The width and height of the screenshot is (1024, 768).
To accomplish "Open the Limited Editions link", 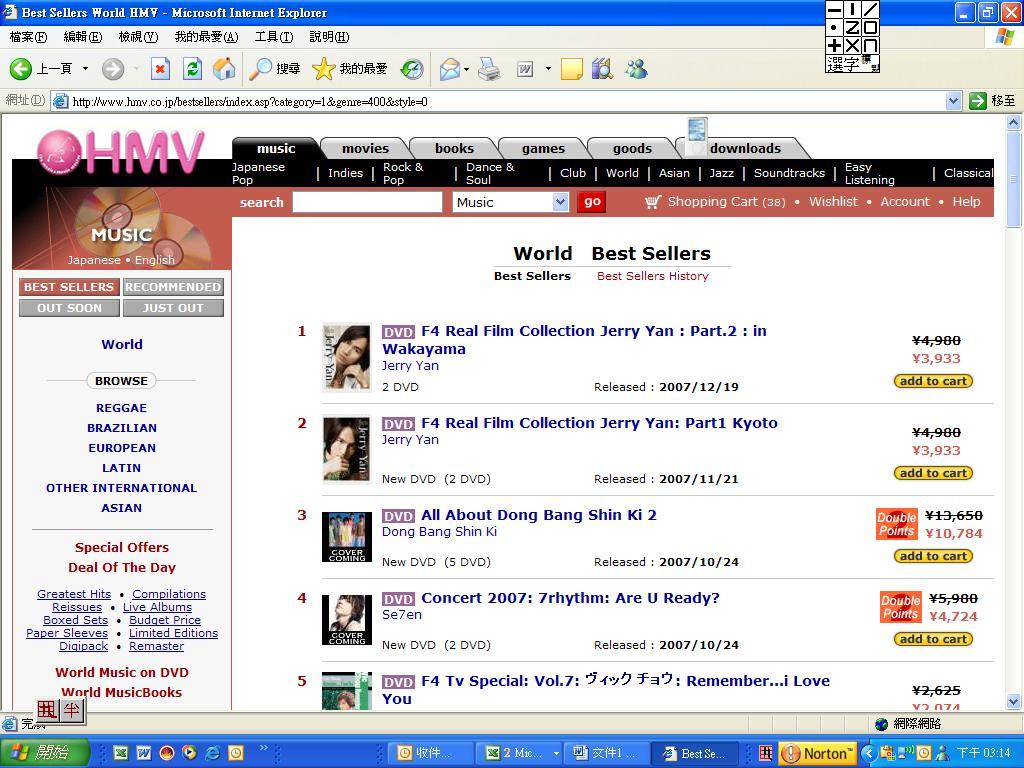I will [173, 633].
